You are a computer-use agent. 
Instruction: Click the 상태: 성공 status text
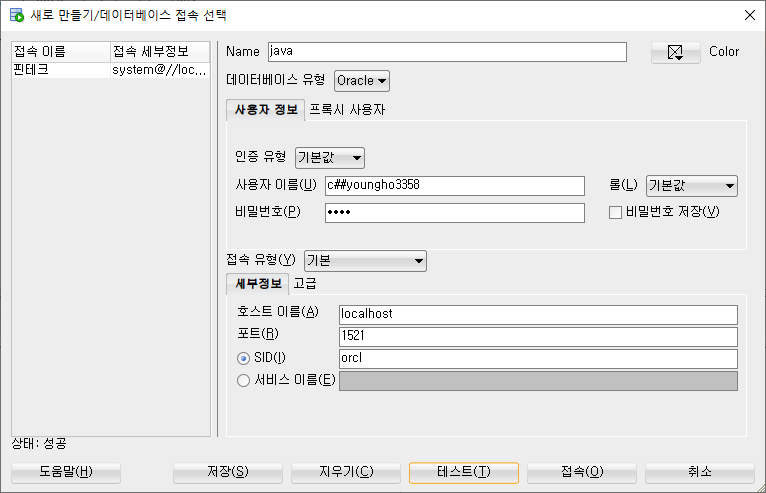tap(39, 444)
